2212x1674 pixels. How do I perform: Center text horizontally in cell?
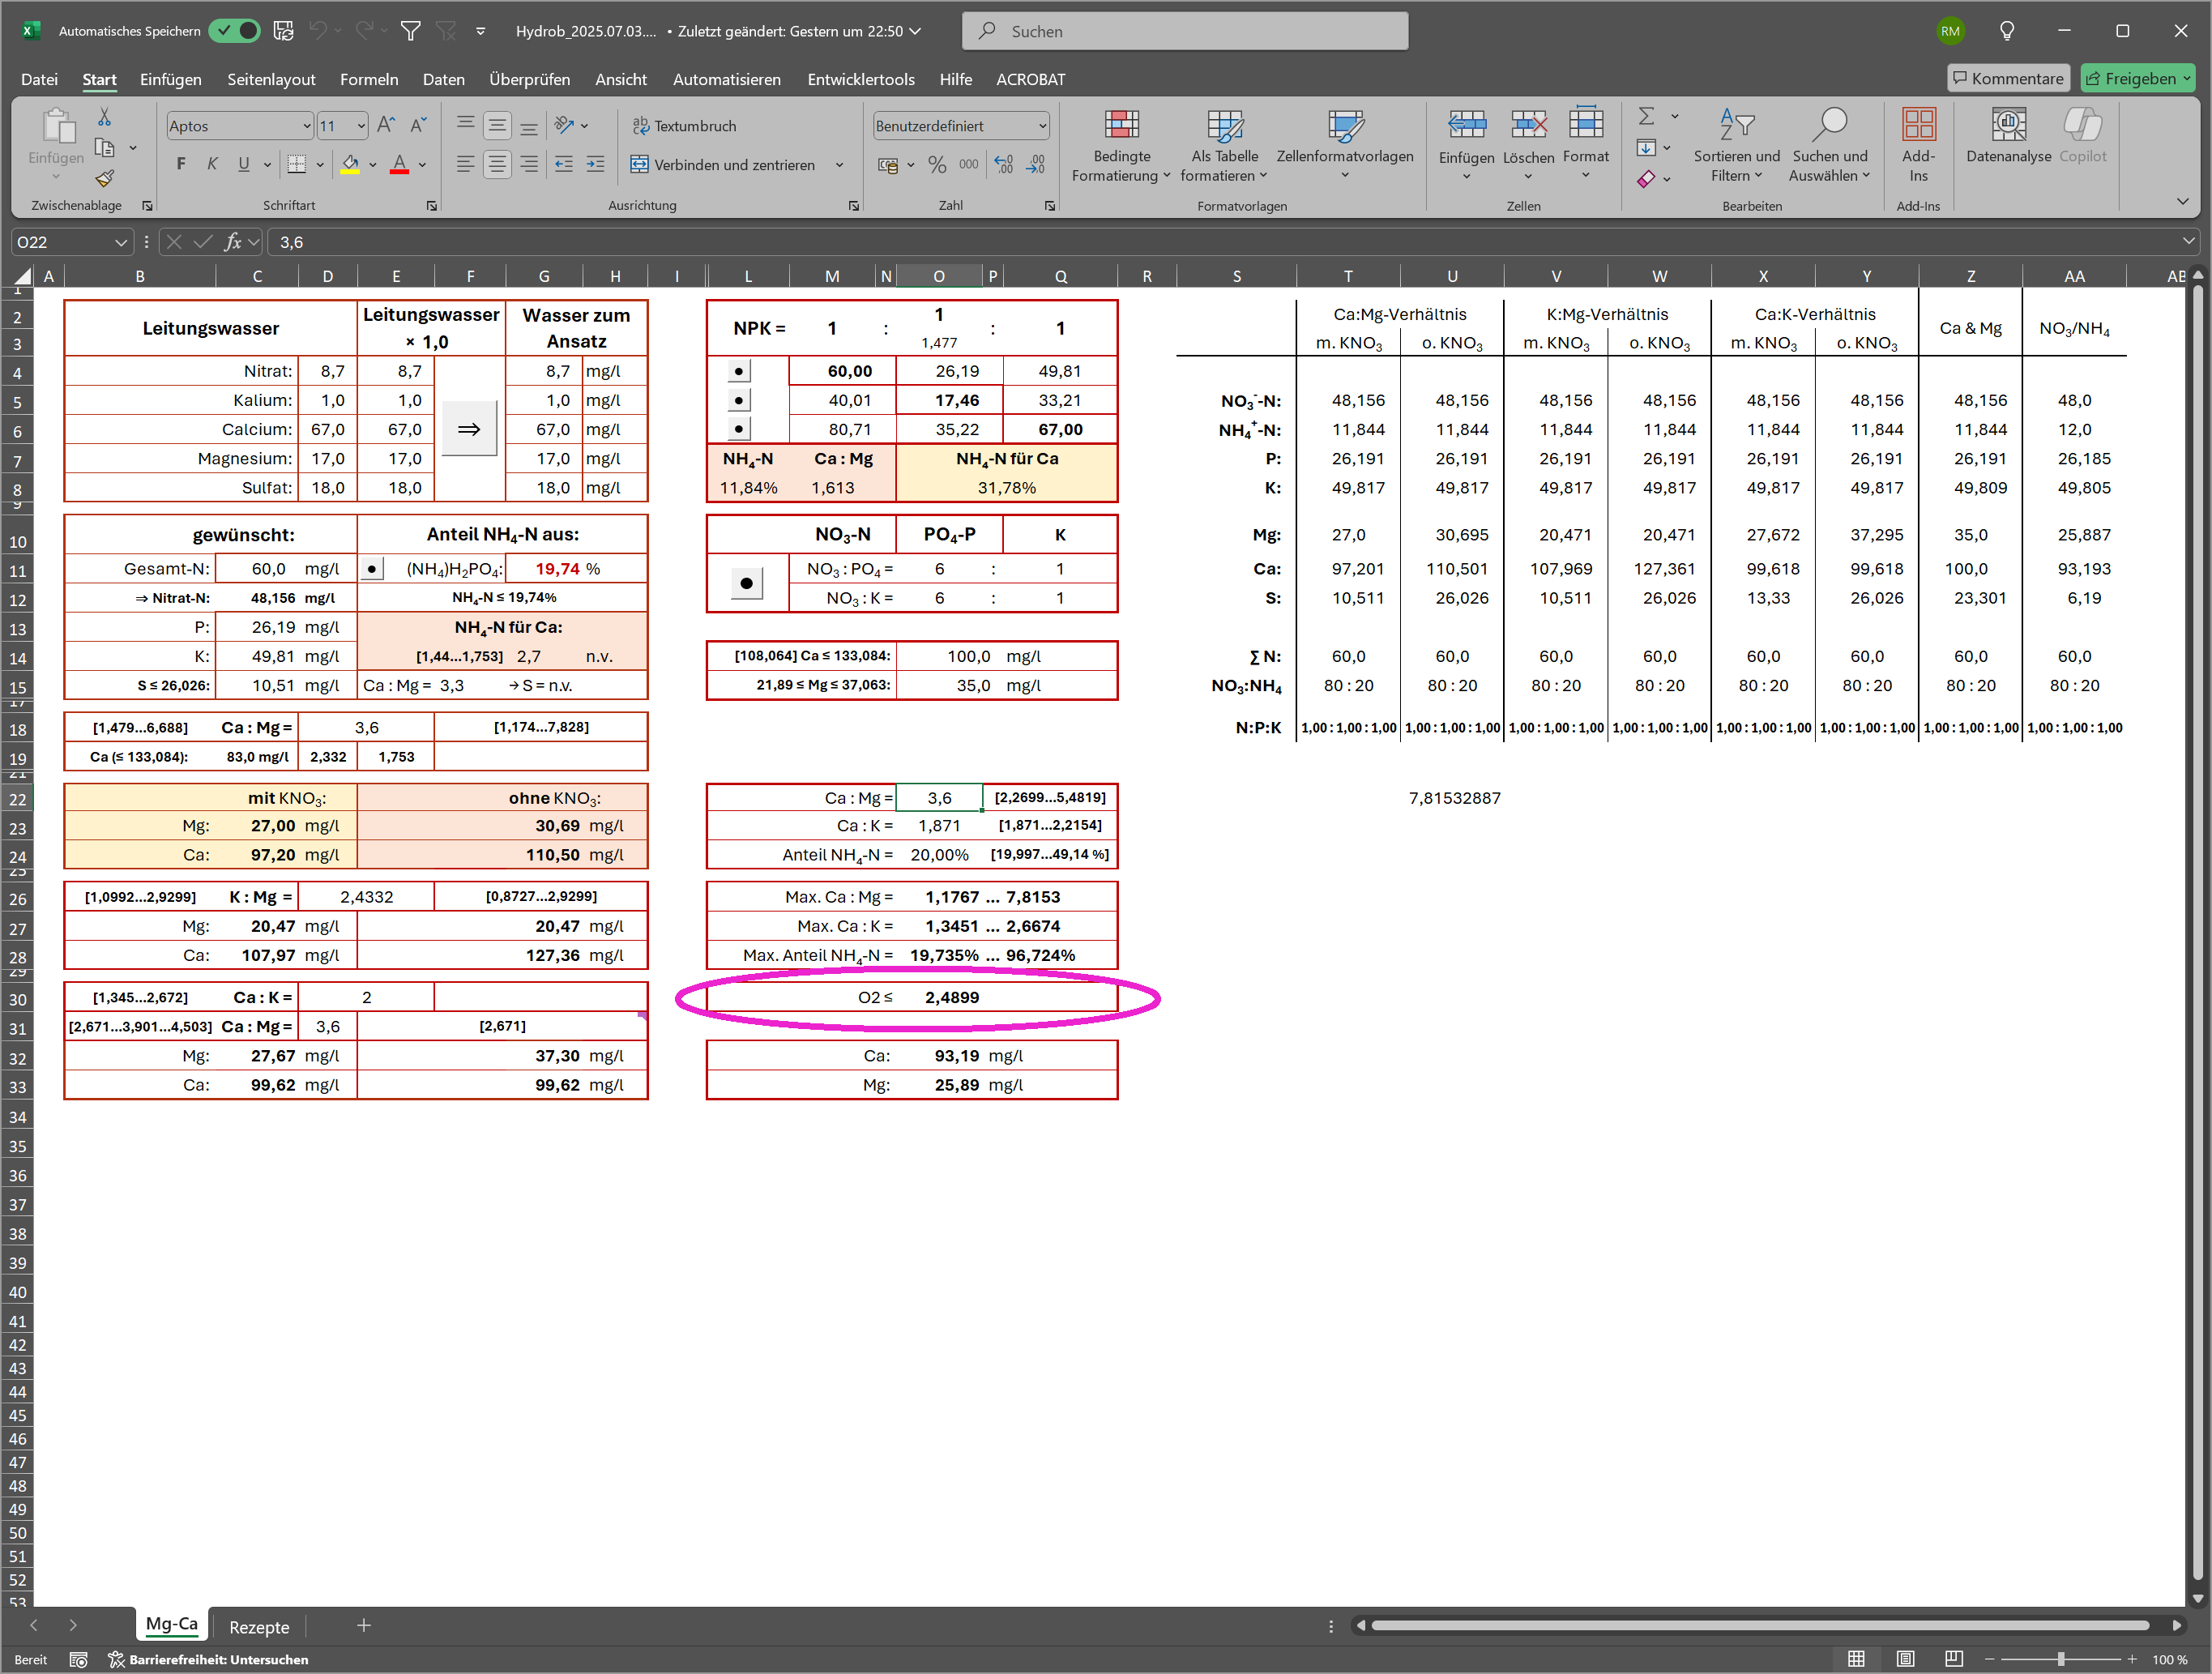point(497,164)
